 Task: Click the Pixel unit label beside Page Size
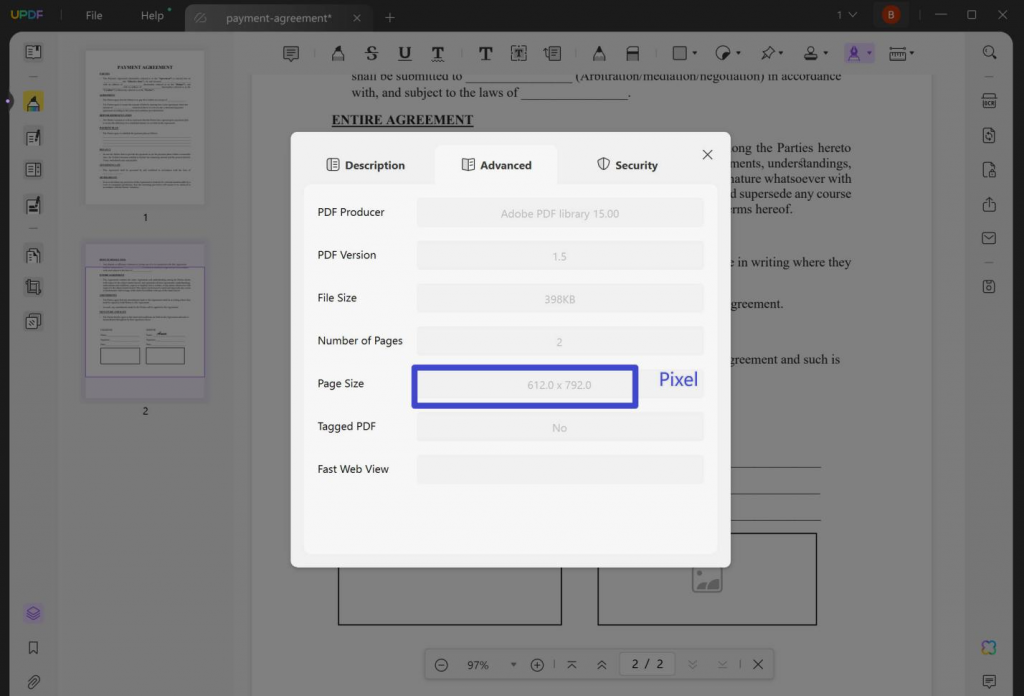[x=678, y=380]
